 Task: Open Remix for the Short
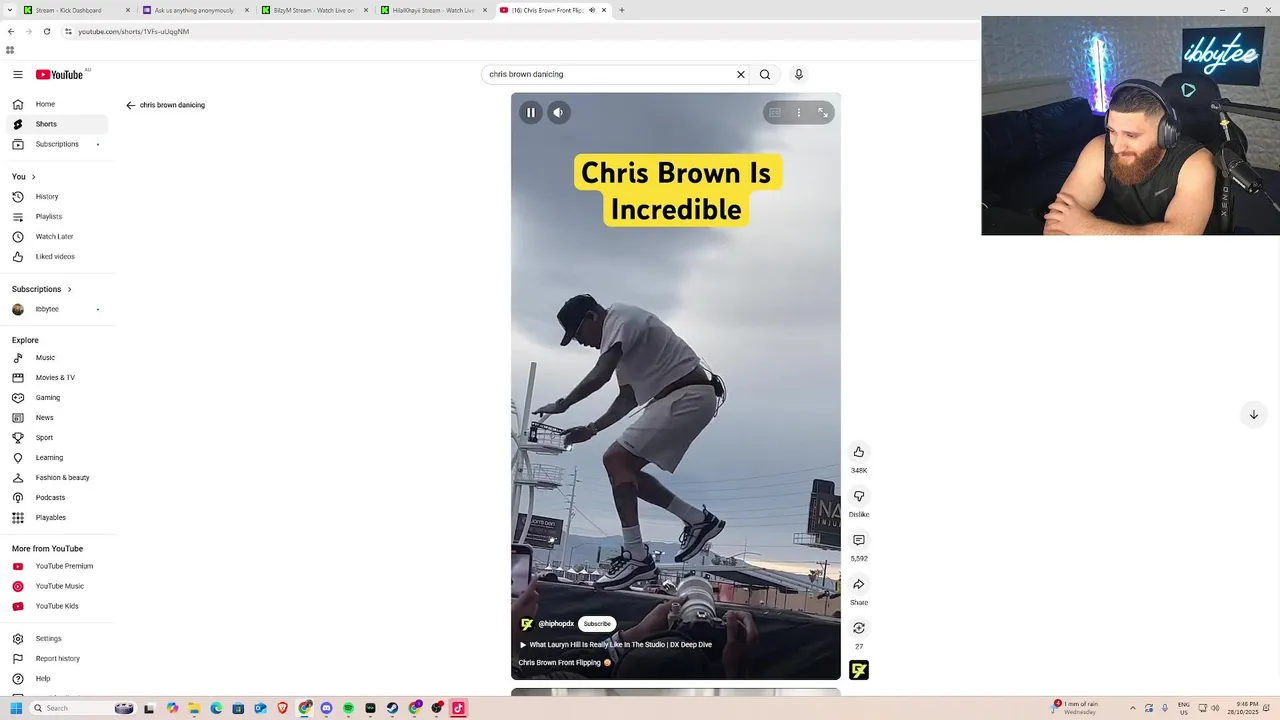tap(859, 628)
